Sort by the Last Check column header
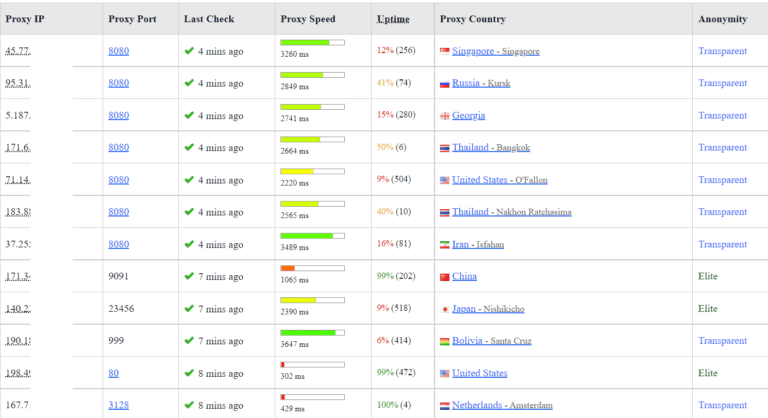Screen dimensions: 768x418 click(209, 19)
